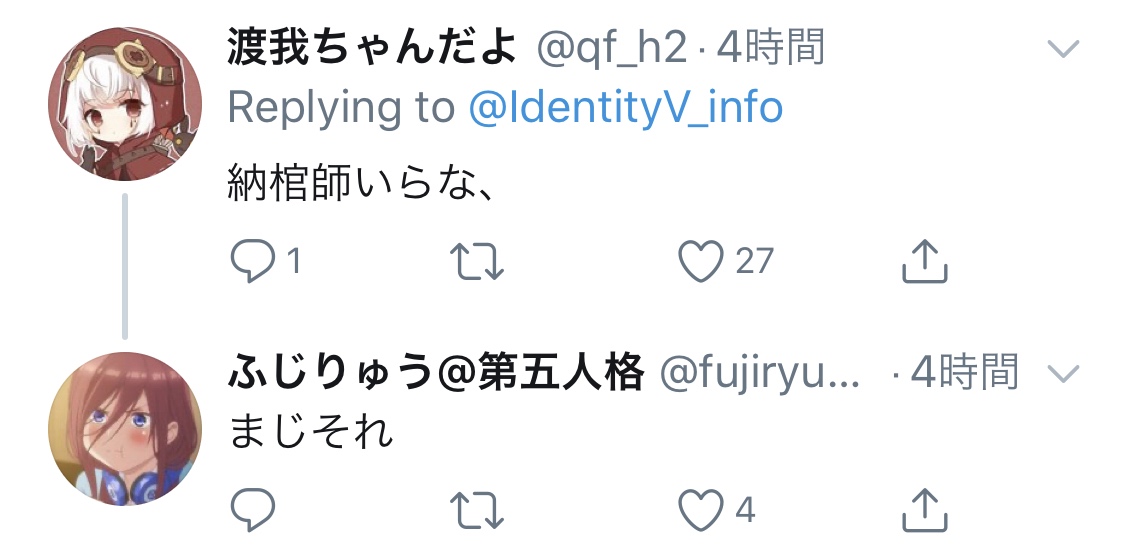Screen dimensions: 1125x548
Task: View the @fujiryu... handle profile
Action: pos(759,374)
